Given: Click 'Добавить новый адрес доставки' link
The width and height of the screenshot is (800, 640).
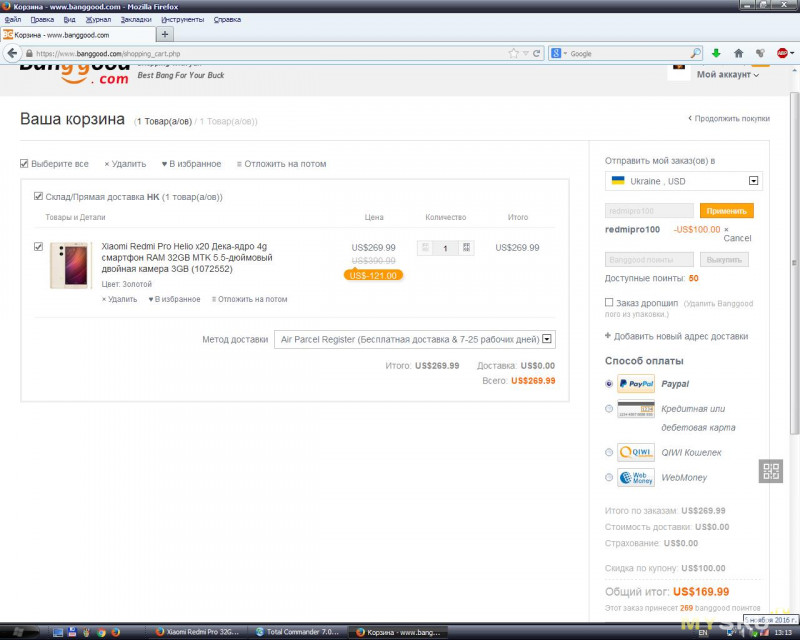Looking at the screenshot, I should [x=677, y=336].
